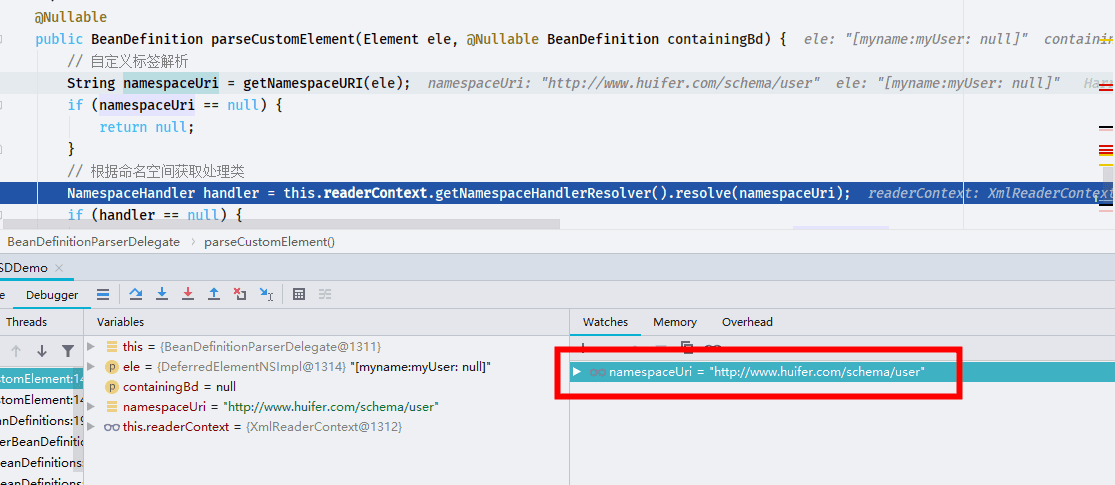This screenshot has height=485, width=1115.
Task: Click the Step Out up-arrow icon
Action: (x=213, y=294)
